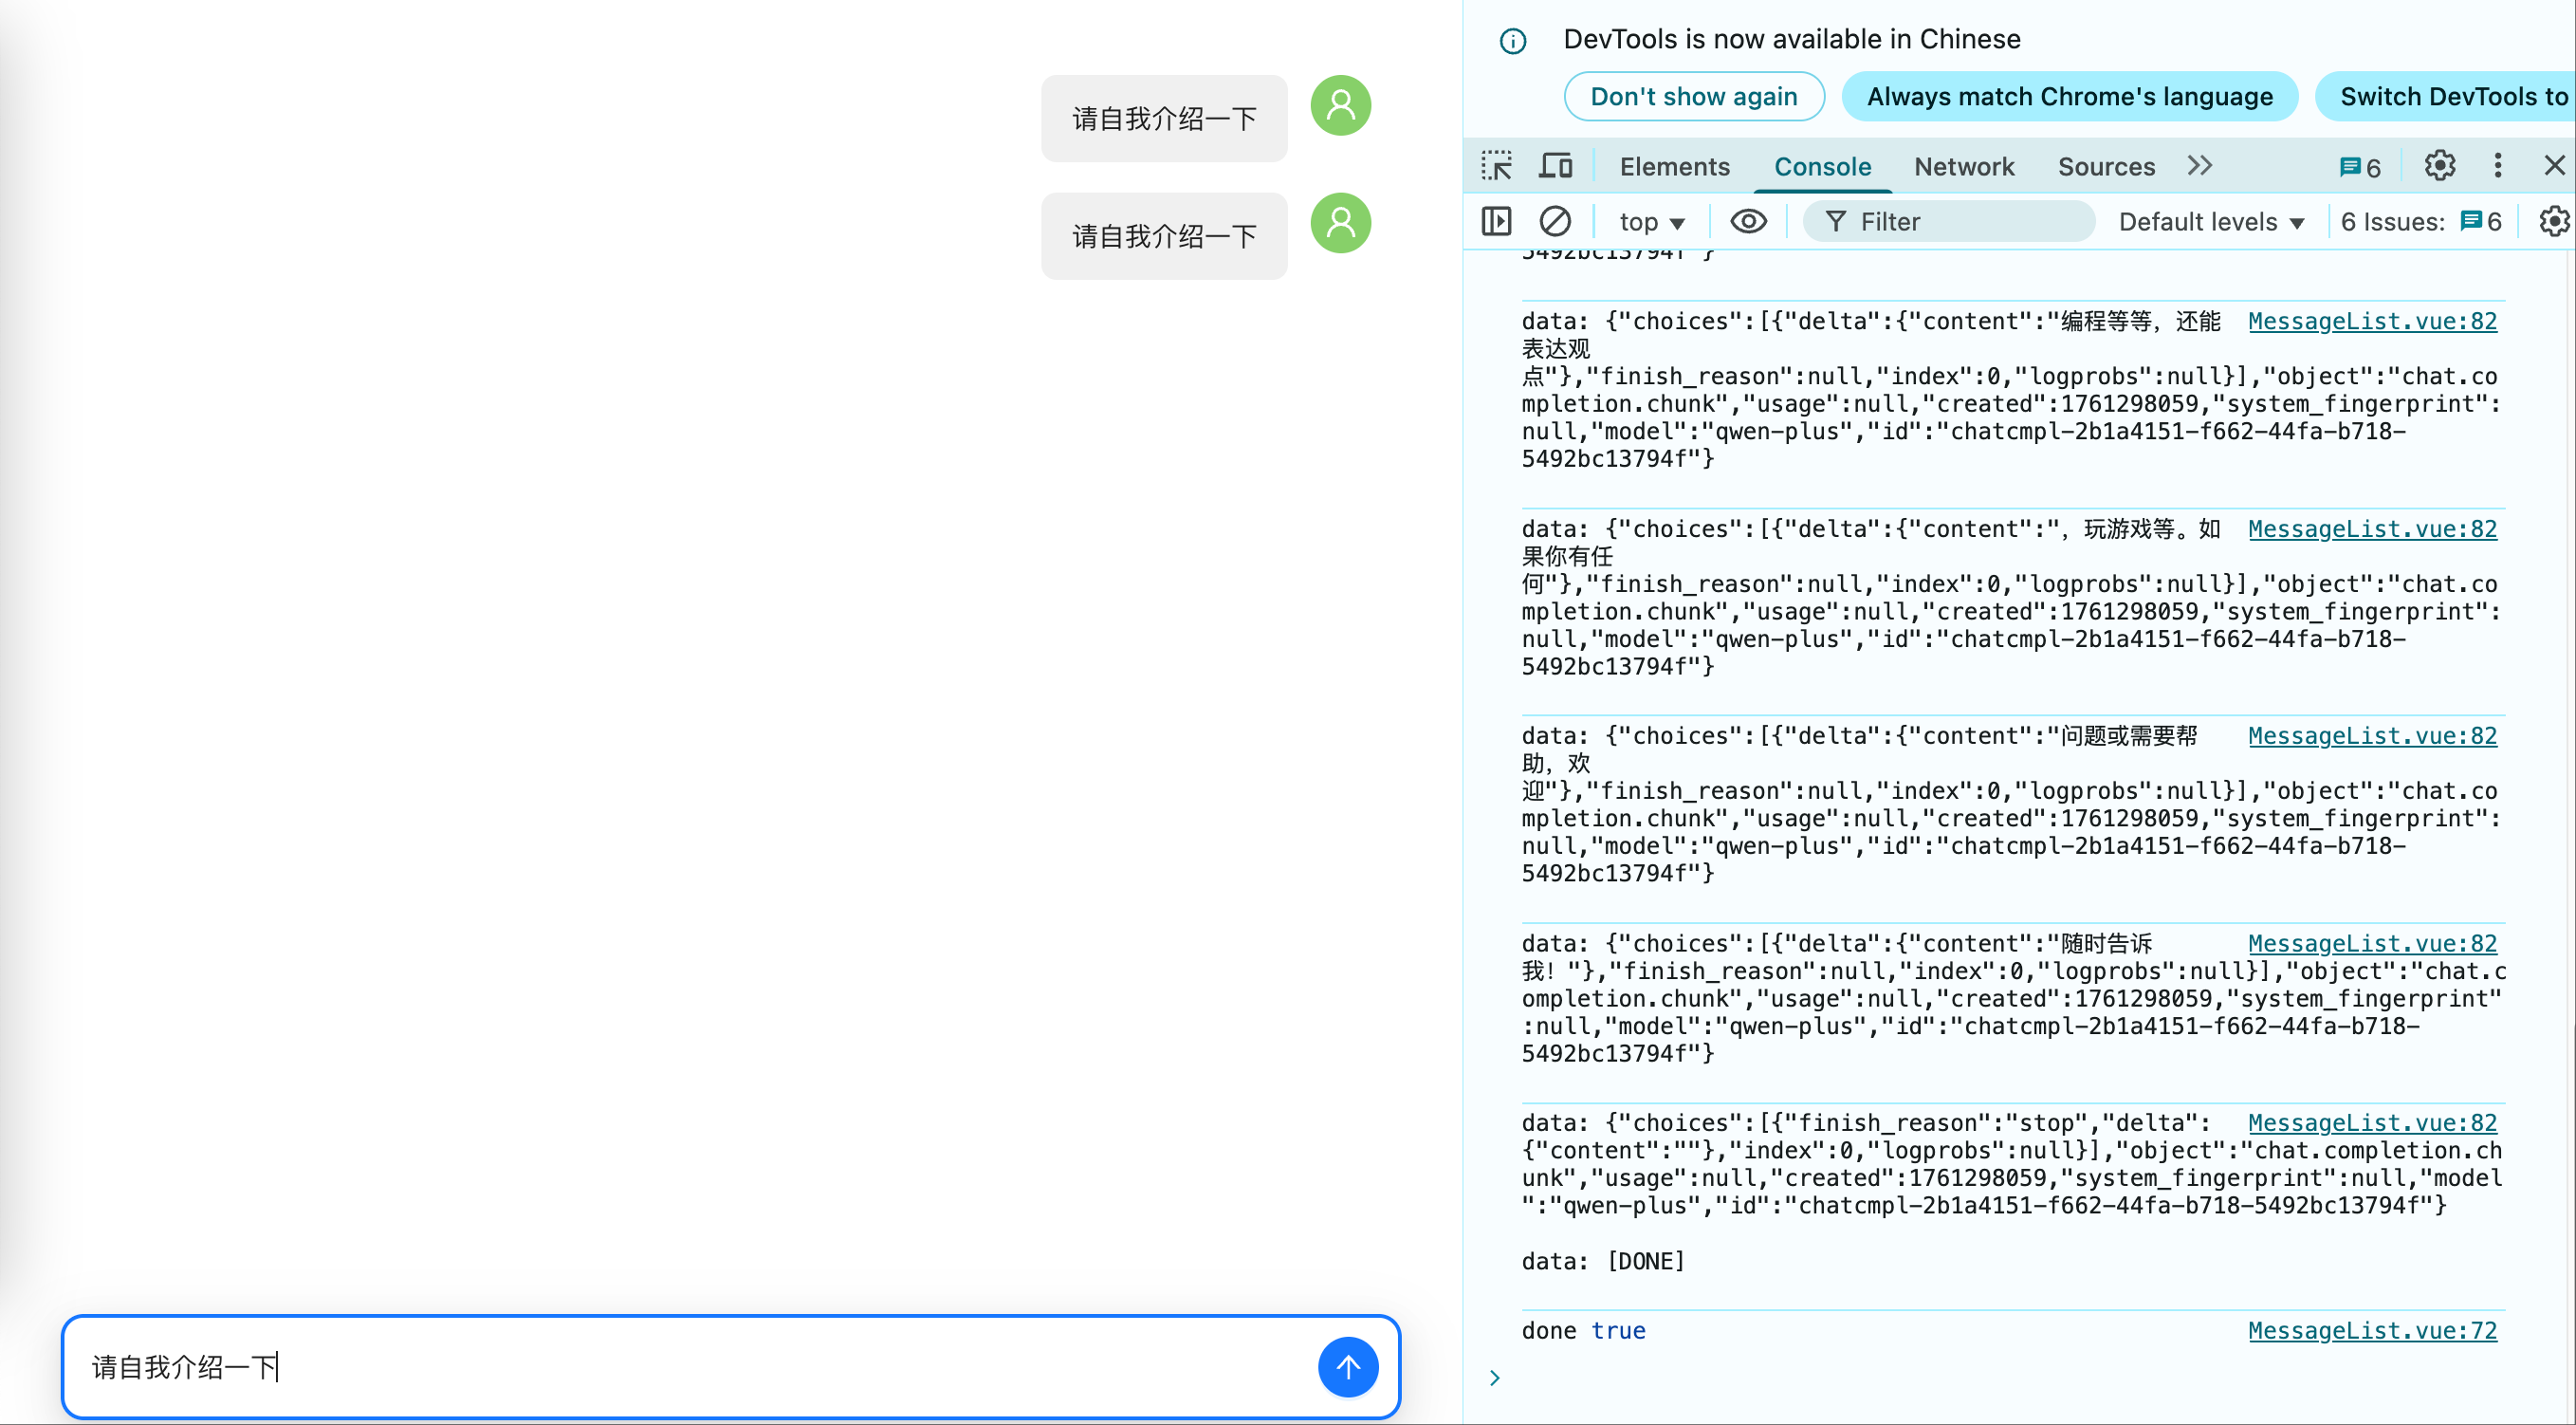Toggle the device toolbar icon
2576x1425 pixels.
point(1555,166)
